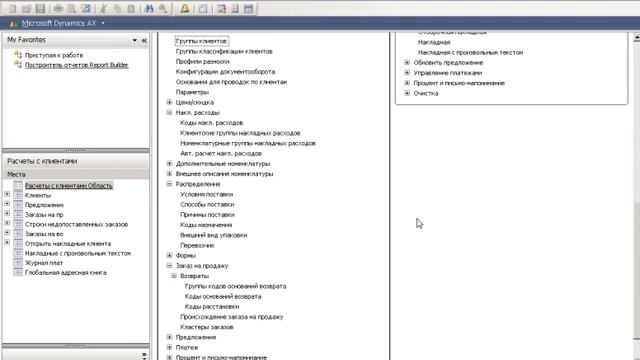
Task: Open Авт. расчет накл. расходов
Action: (221, 153)
